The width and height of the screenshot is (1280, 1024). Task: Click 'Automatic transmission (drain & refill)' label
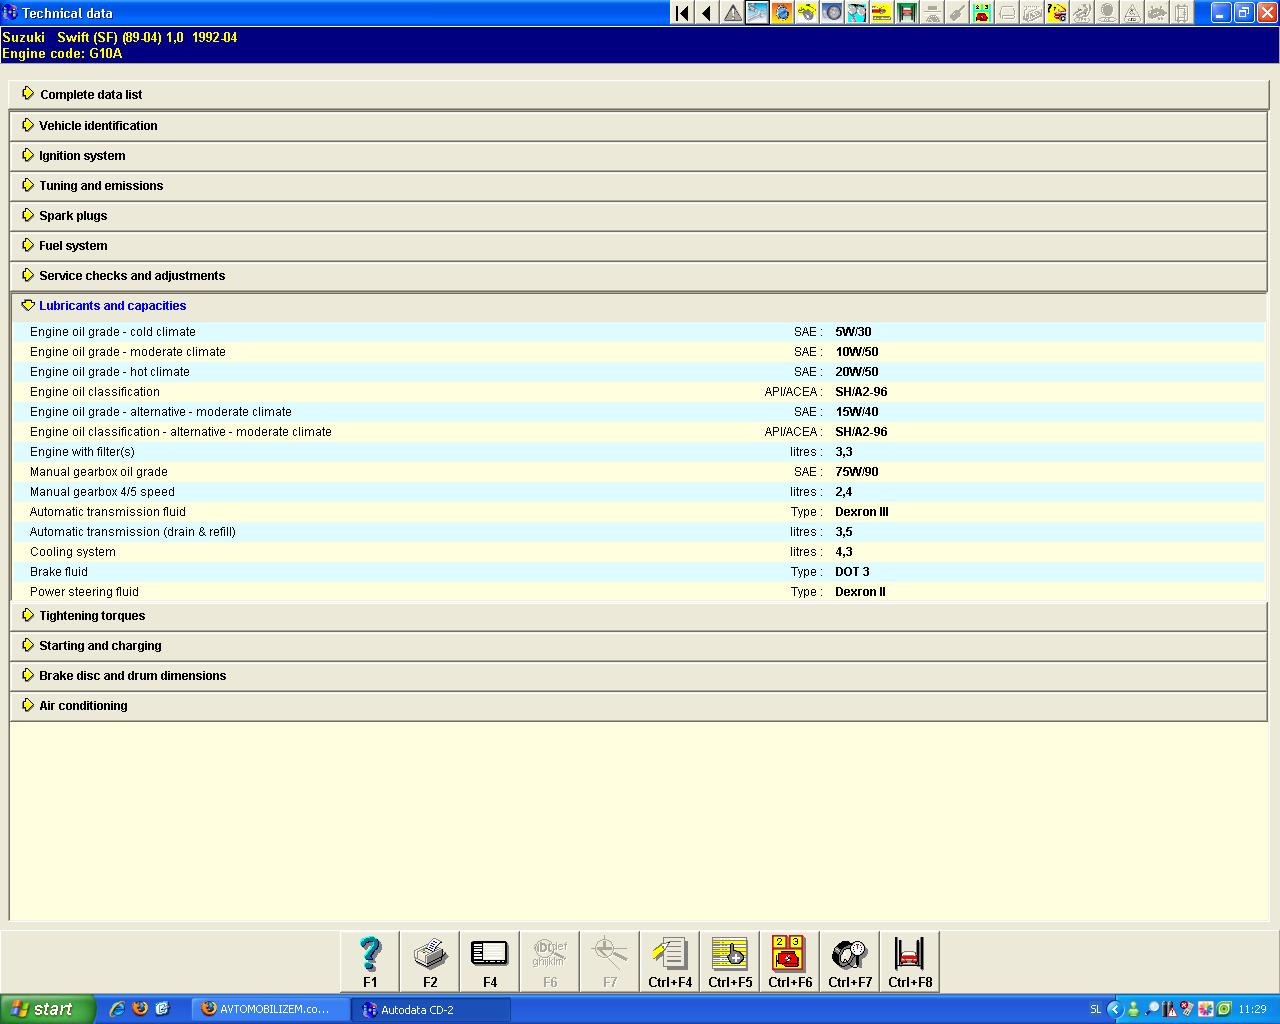pyautogui.click(x=133, y=532)
